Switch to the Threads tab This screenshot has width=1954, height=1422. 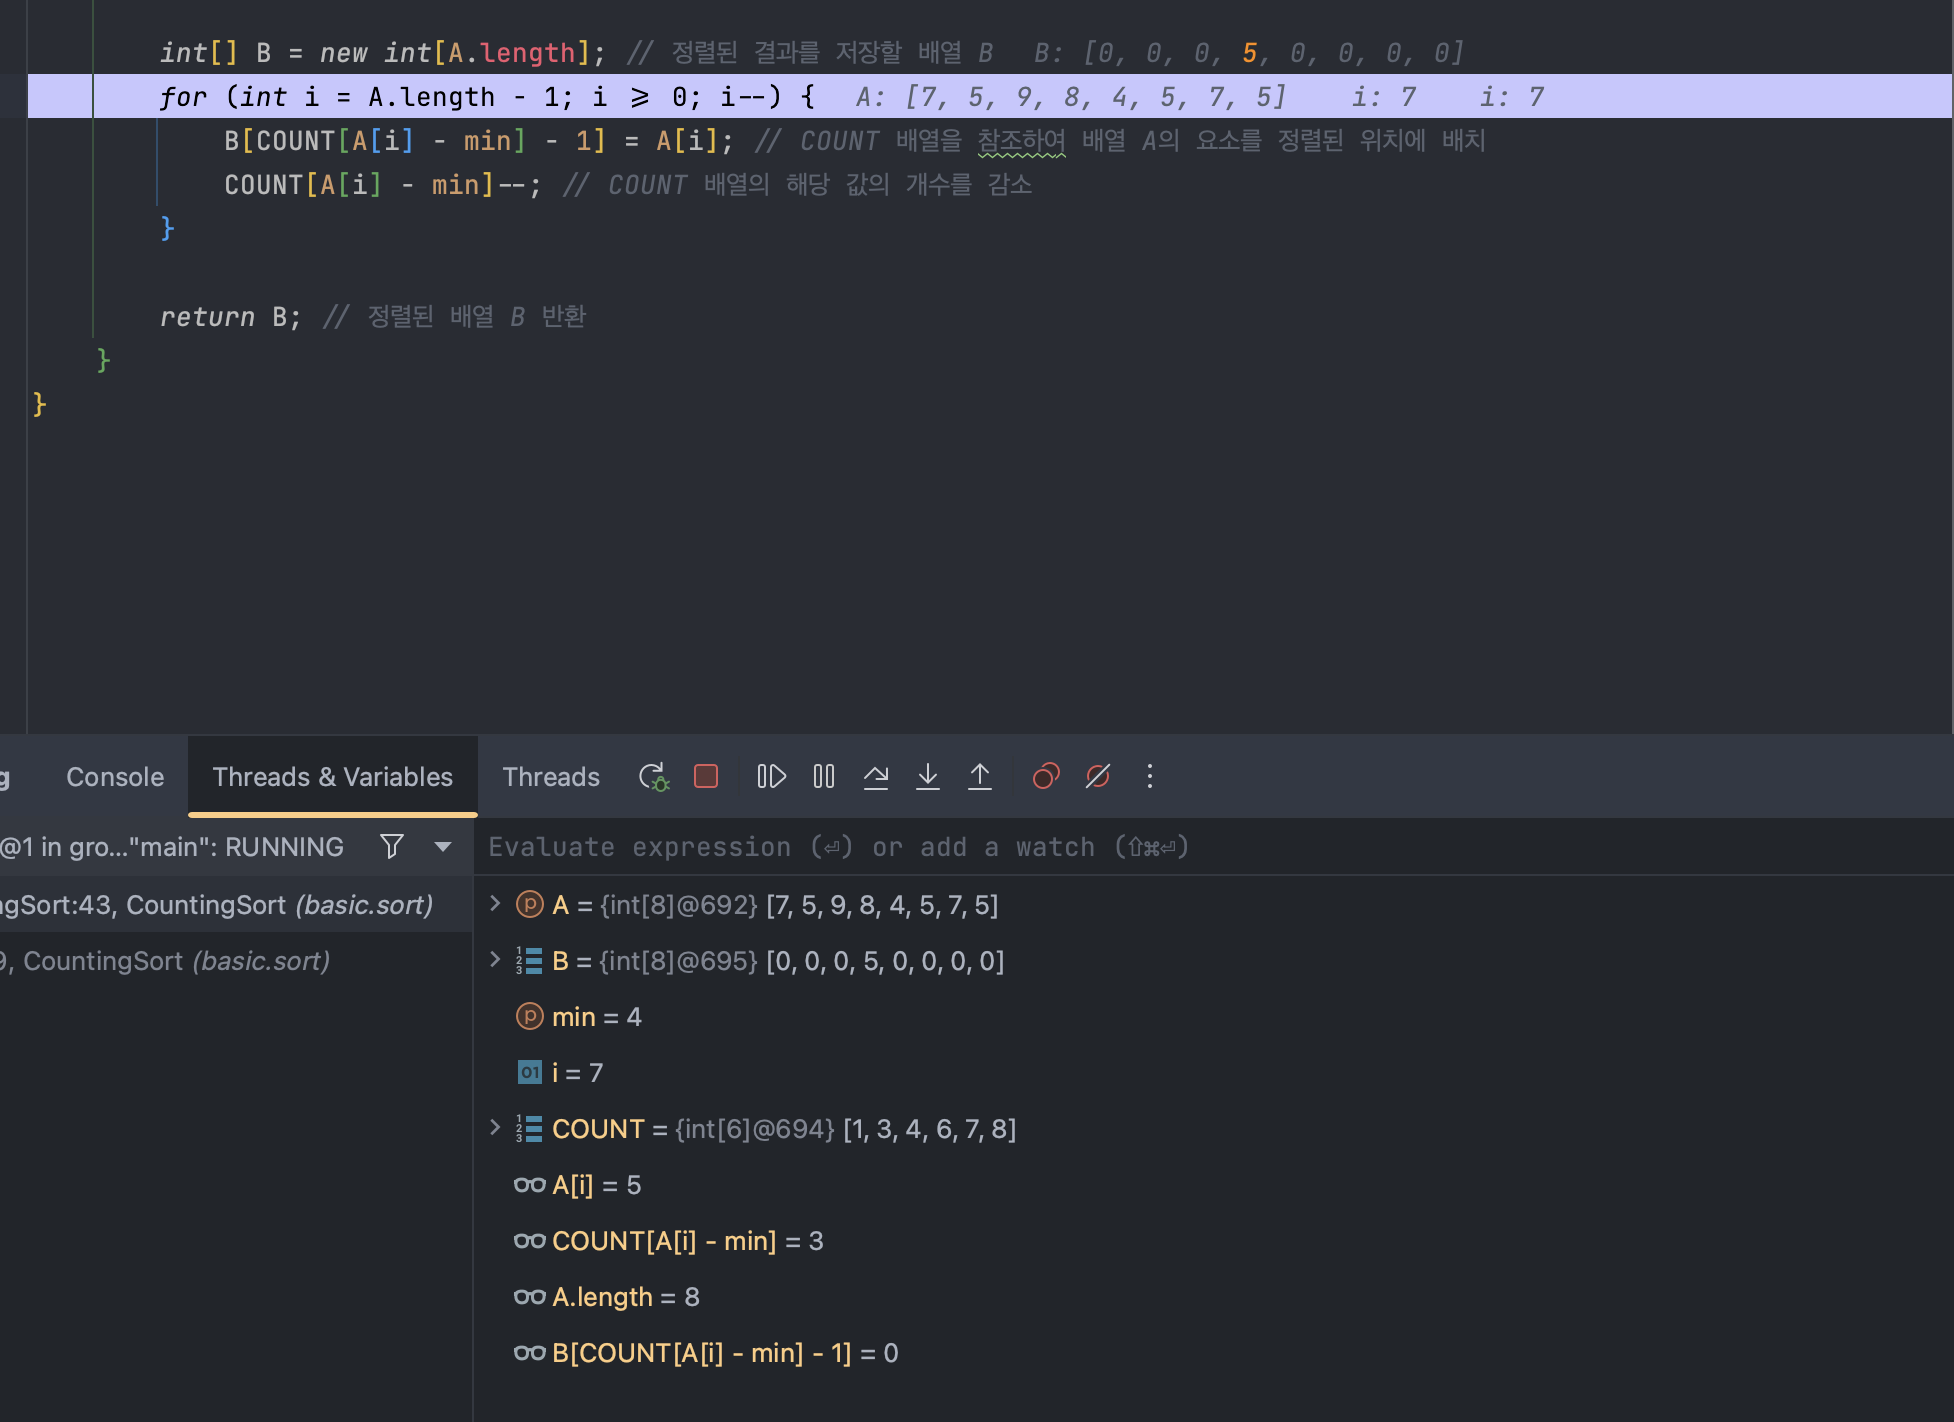[551, 777]
